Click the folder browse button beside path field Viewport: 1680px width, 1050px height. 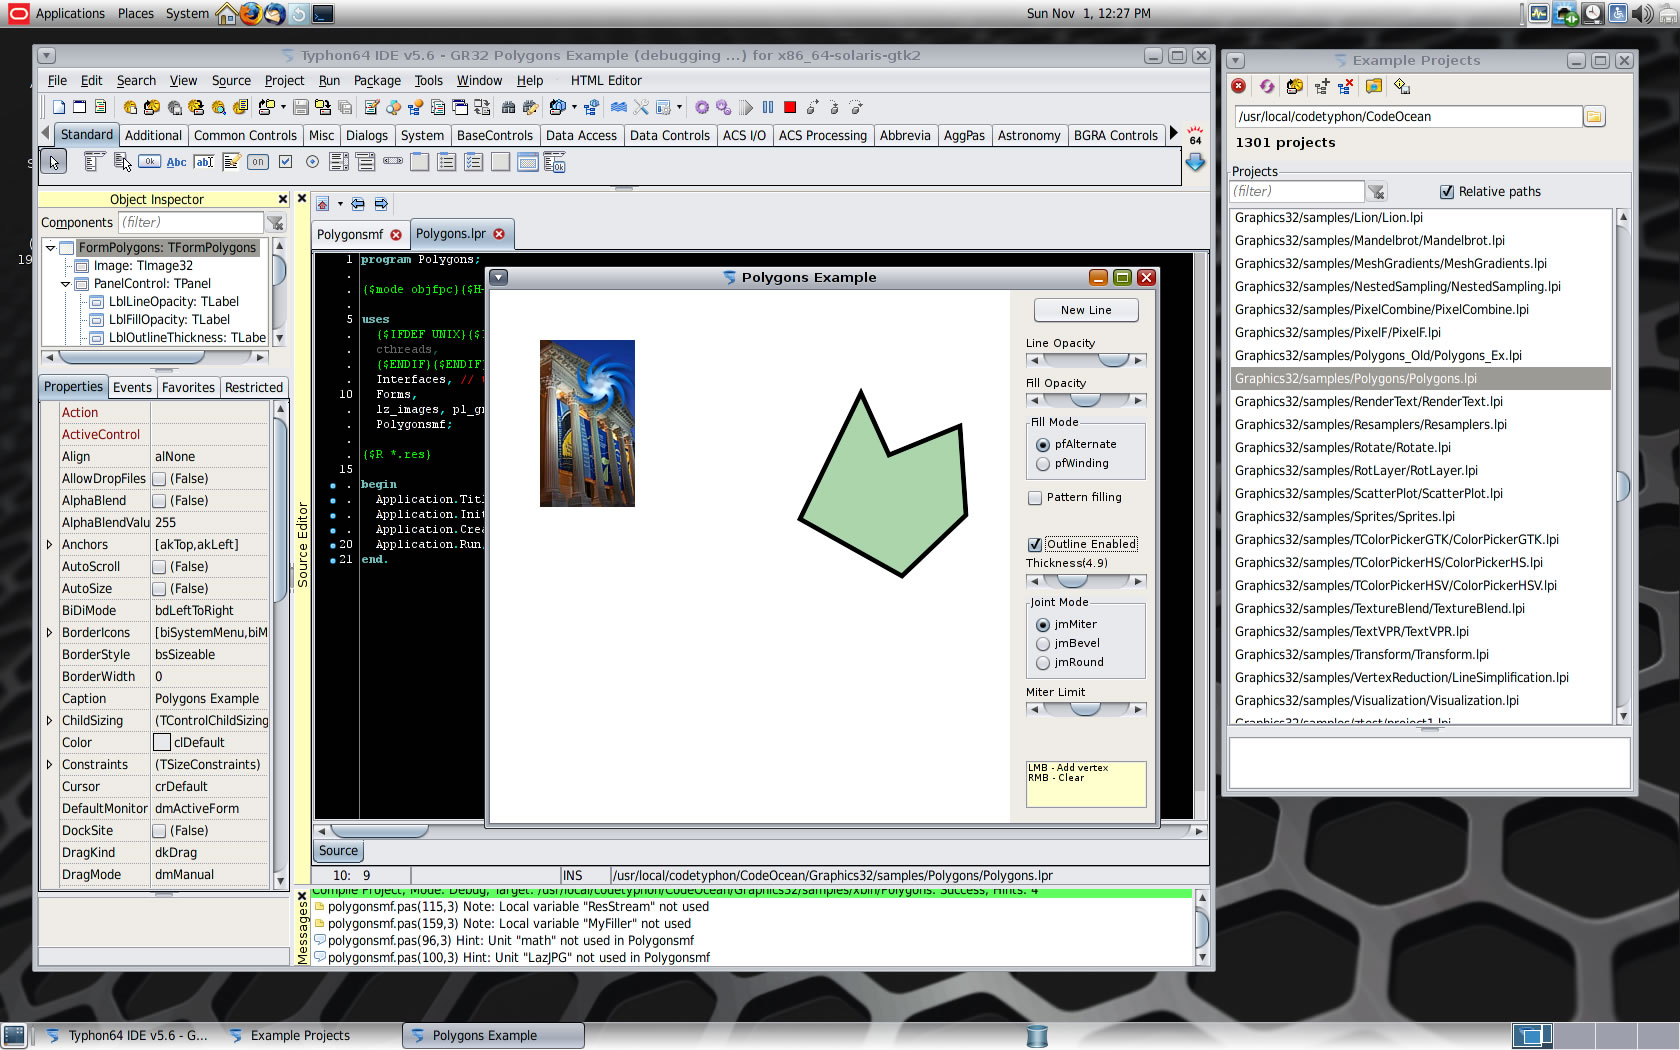1594,116
